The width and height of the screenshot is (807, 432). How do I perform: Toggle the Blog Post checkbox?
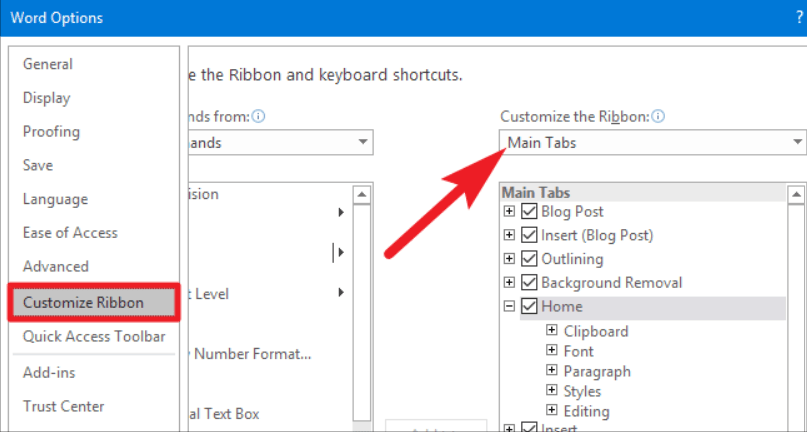(x=529, y=212)
